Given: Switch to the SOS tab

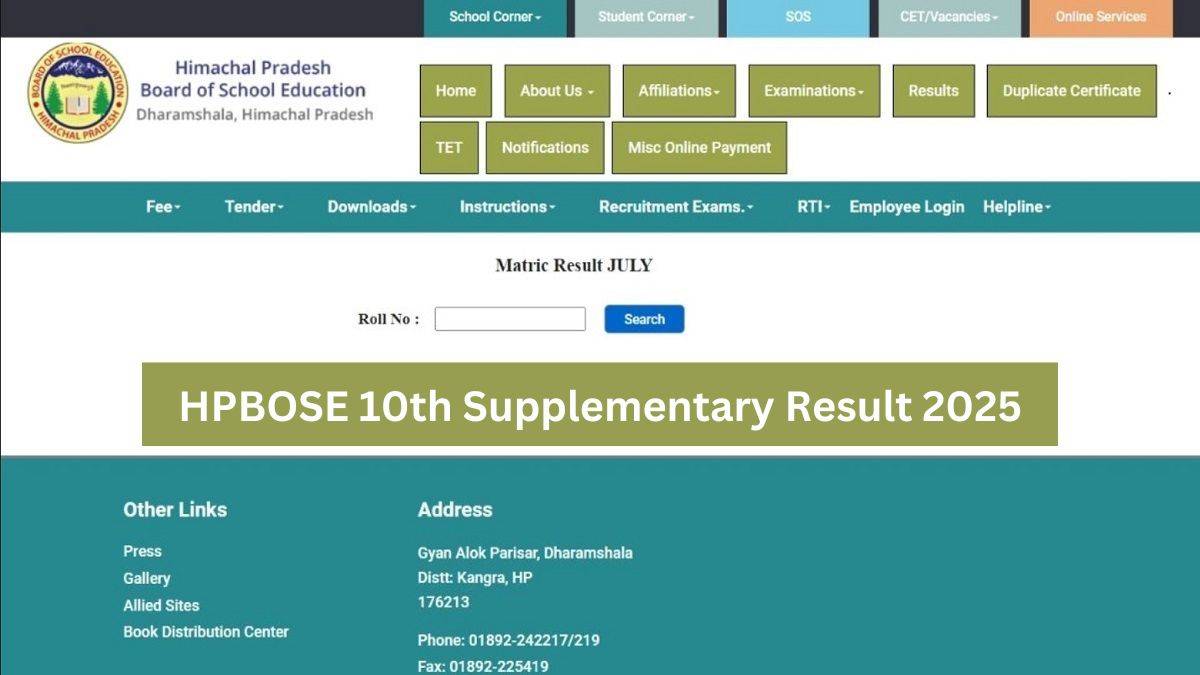Looking at the screenshot, I should click(x=799, y=17).
